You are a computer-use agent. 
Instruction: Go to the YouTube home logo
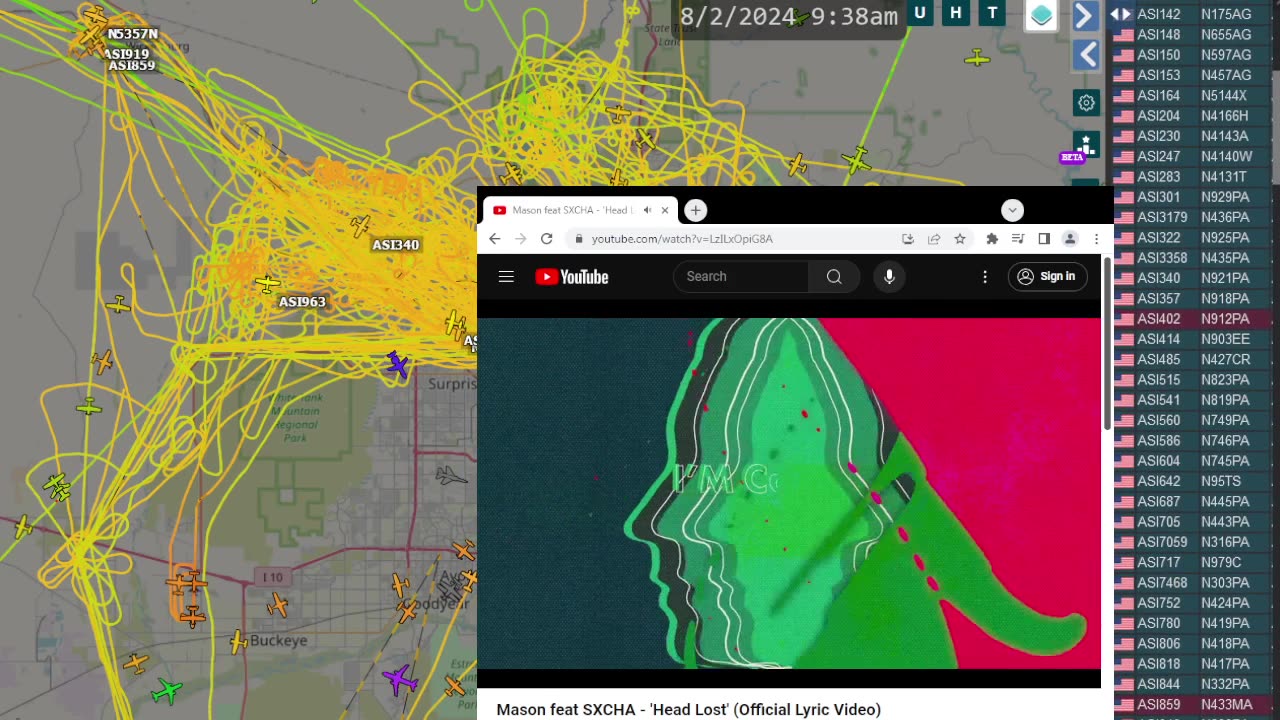[x=572, y=277]
